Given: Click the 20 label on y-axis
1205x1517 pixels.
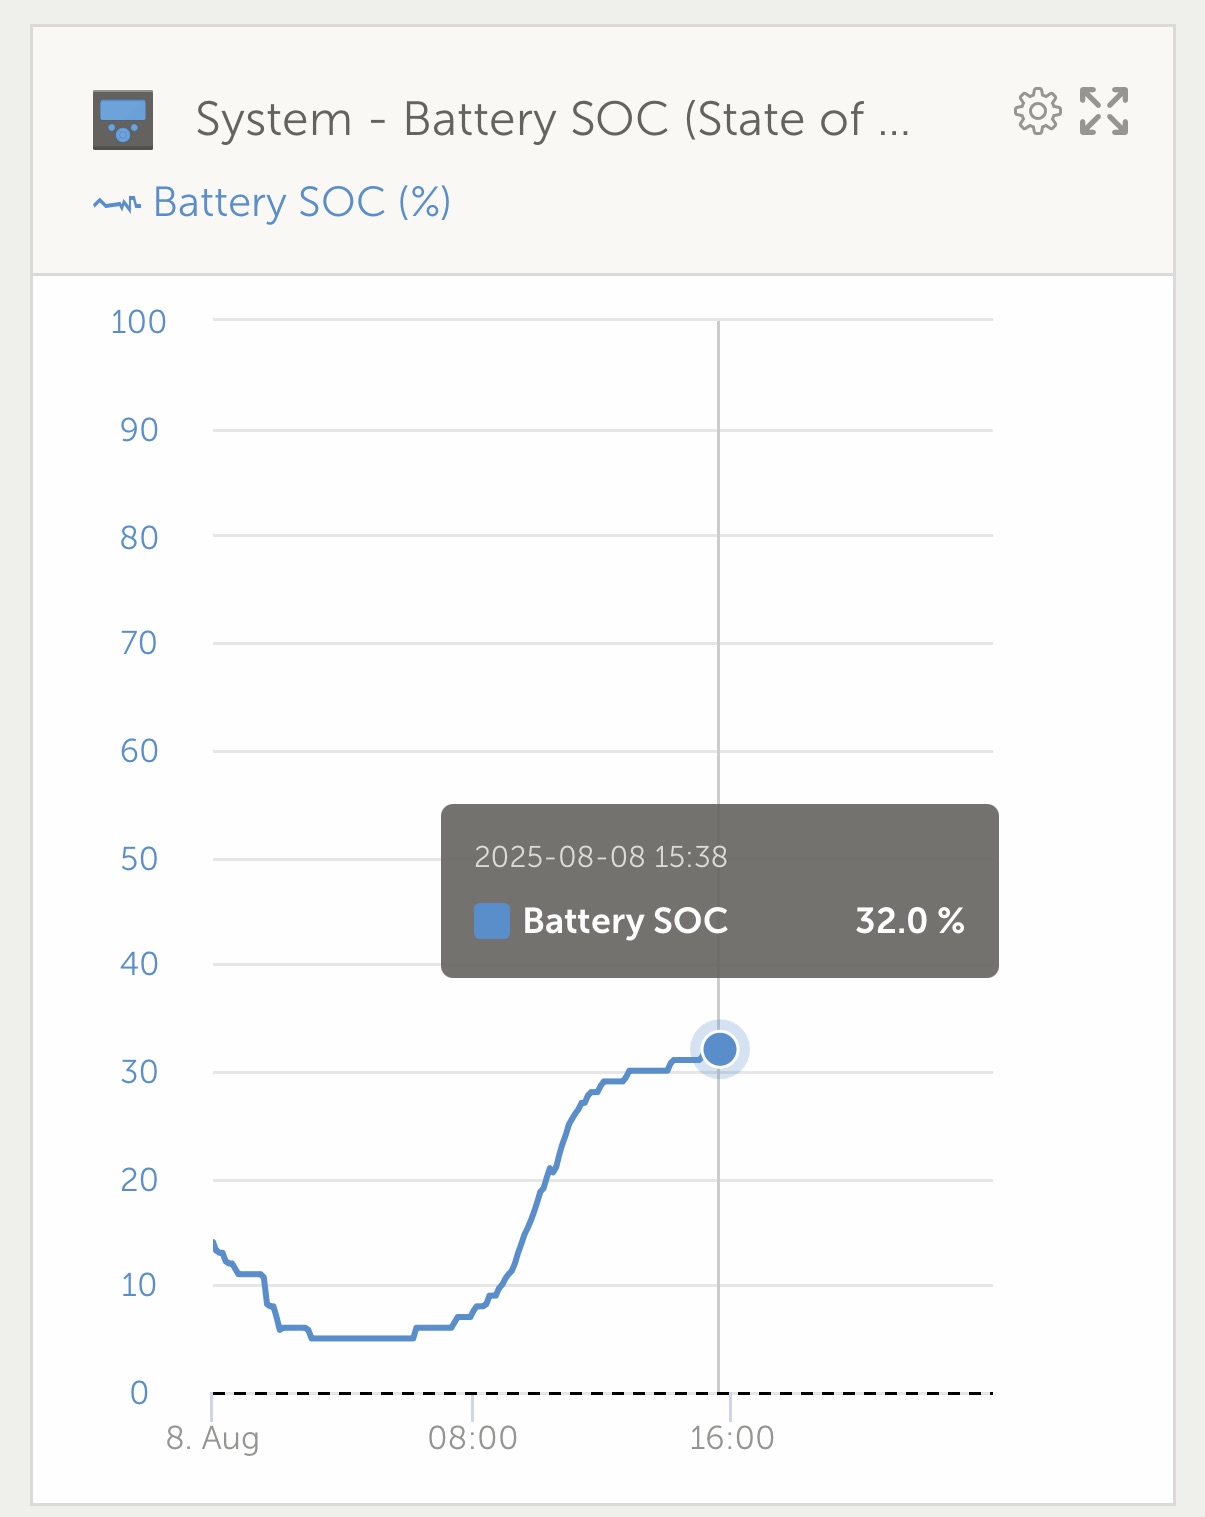Looking at the screenshot, I should click(x=139, y=1180).
